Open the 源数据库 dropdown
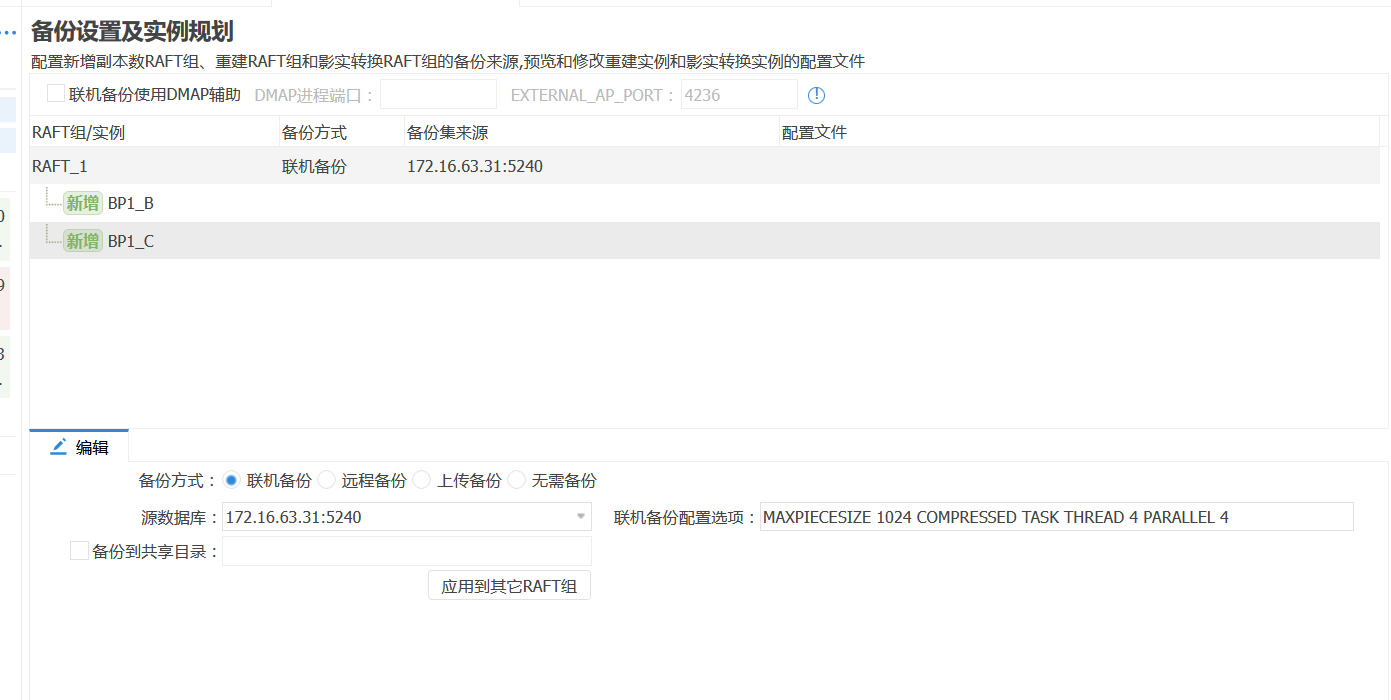Image resolution: width=1391 pixels, height=700 pixels. (x=407, y=517)
